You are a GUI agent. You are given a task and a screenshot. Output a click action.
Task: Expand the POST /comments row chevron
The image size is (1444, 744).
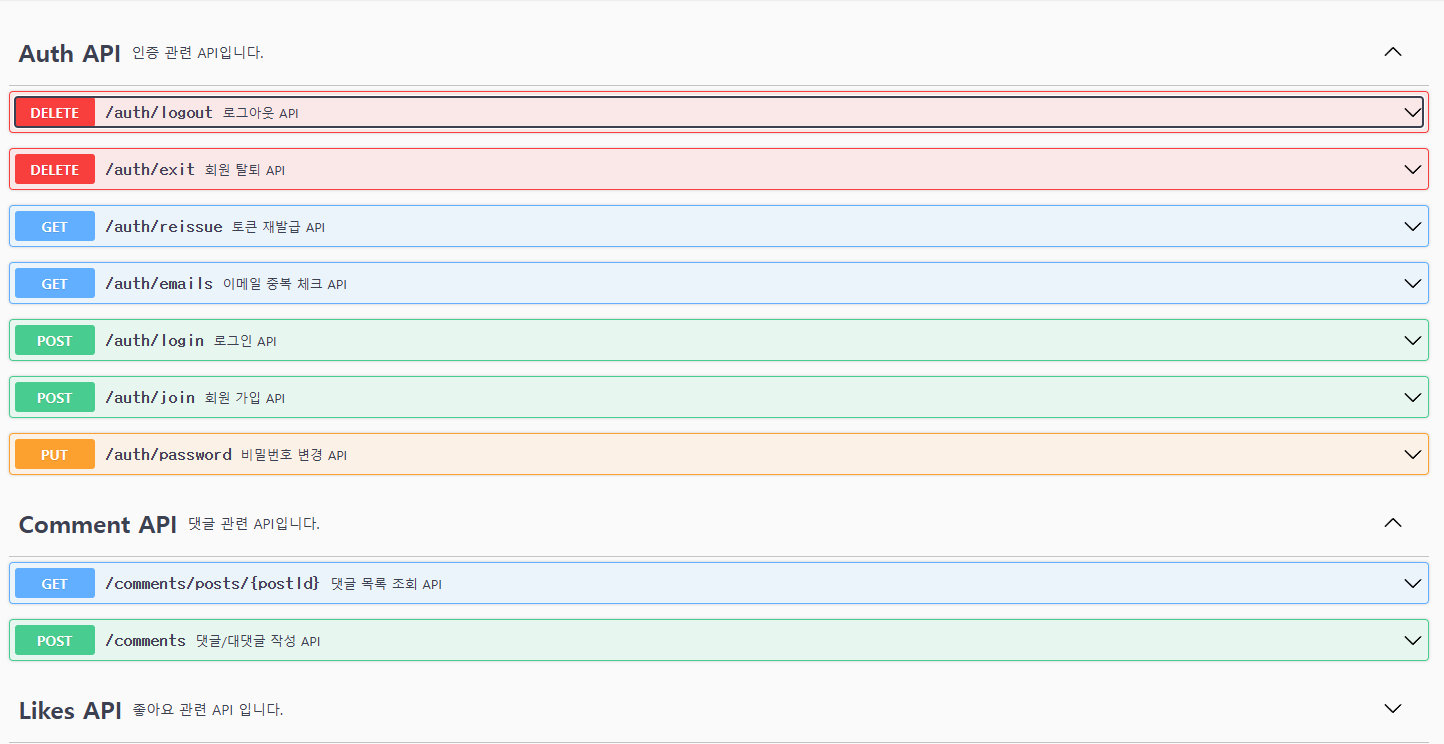tap(1412, 641)
